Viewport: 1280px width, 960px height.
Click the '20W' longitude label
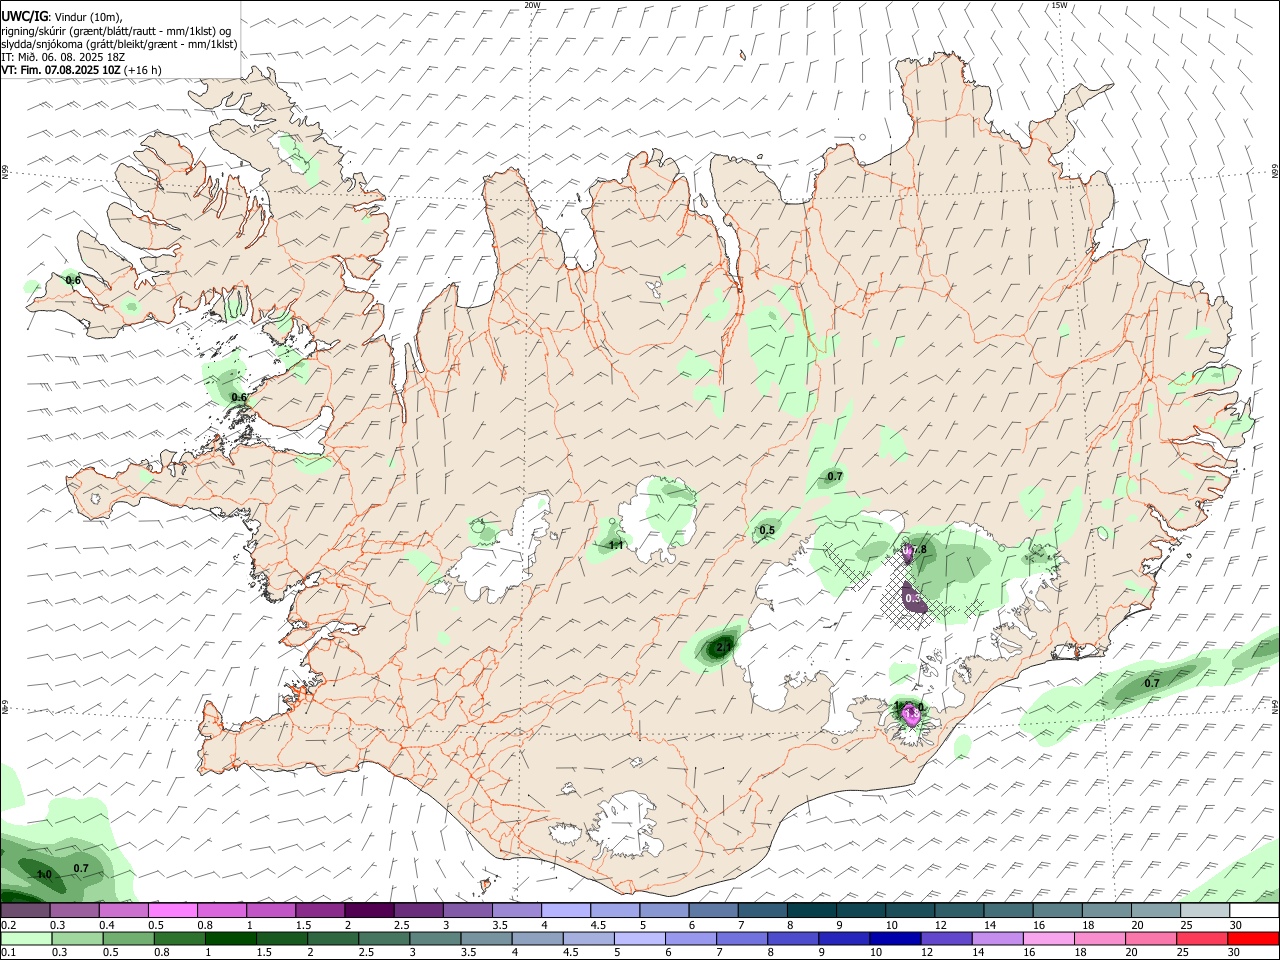point(532,5)
